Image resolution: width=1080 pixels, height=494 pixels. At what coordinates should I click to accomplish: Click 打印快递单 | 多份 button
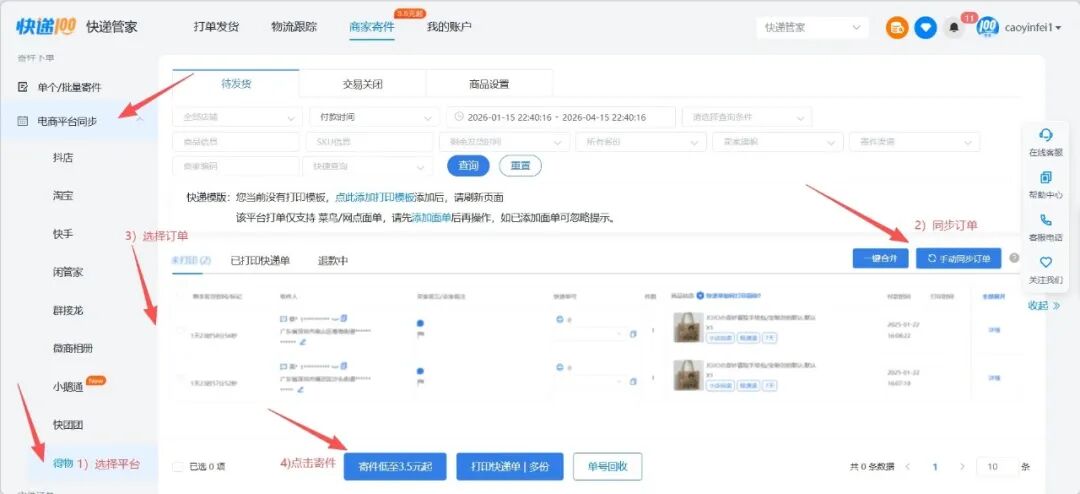tap(510, 466)
